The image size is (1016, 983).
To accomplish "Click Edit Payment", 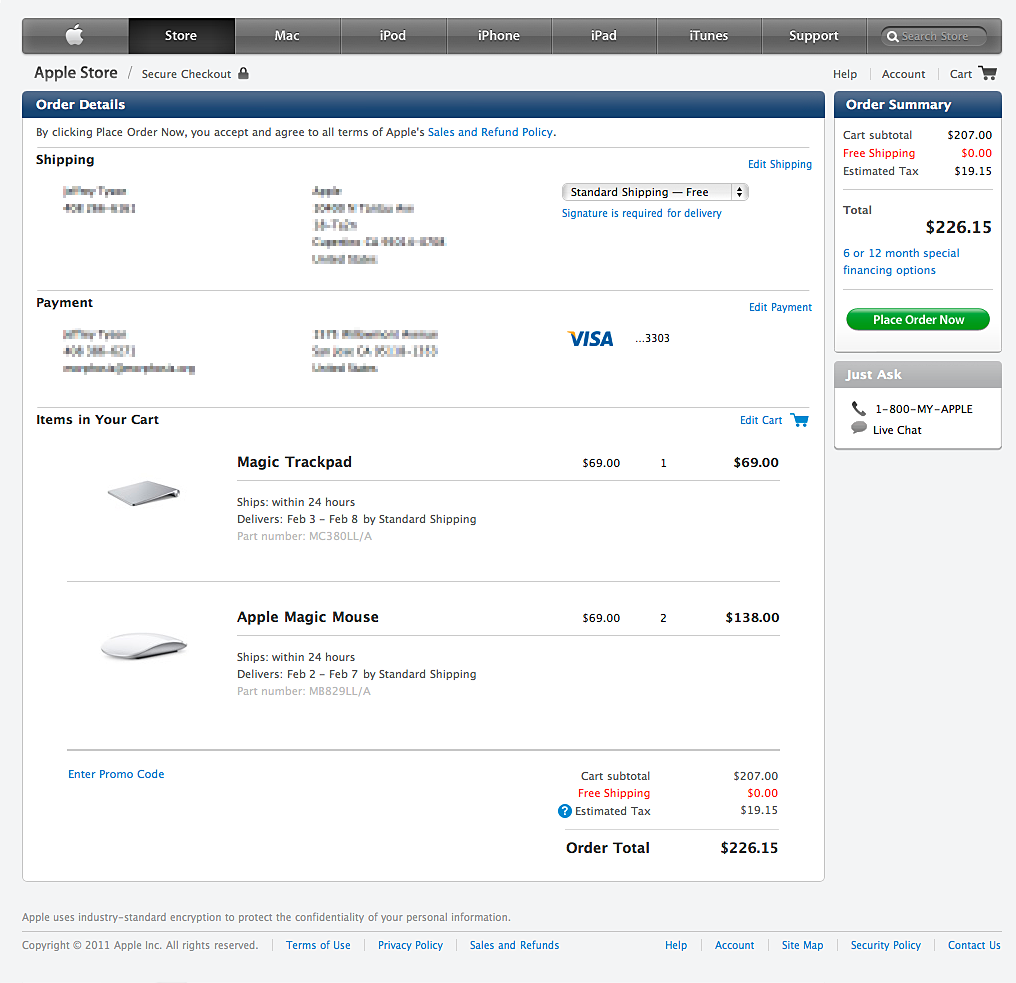I will [780, 307].
